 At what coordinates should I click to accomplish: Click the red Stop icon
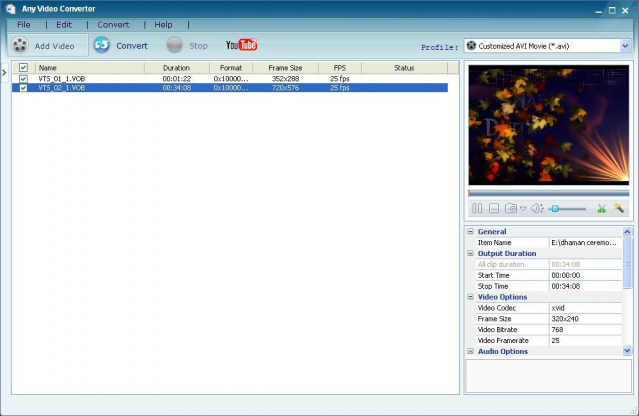[x=174, y=45]
